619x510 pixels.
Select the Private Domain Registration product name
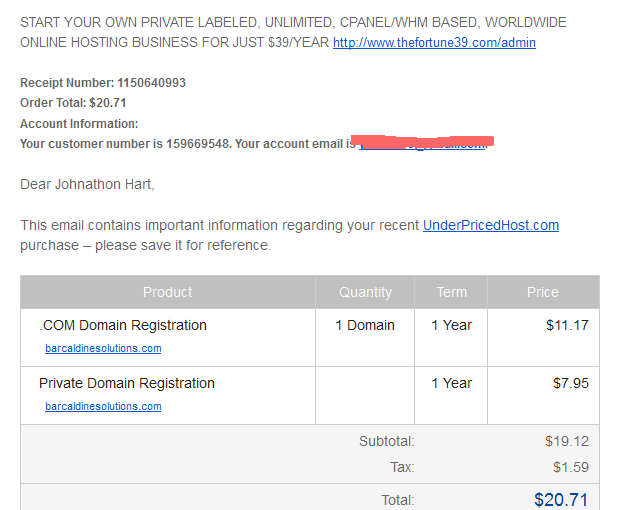point(127,383)
